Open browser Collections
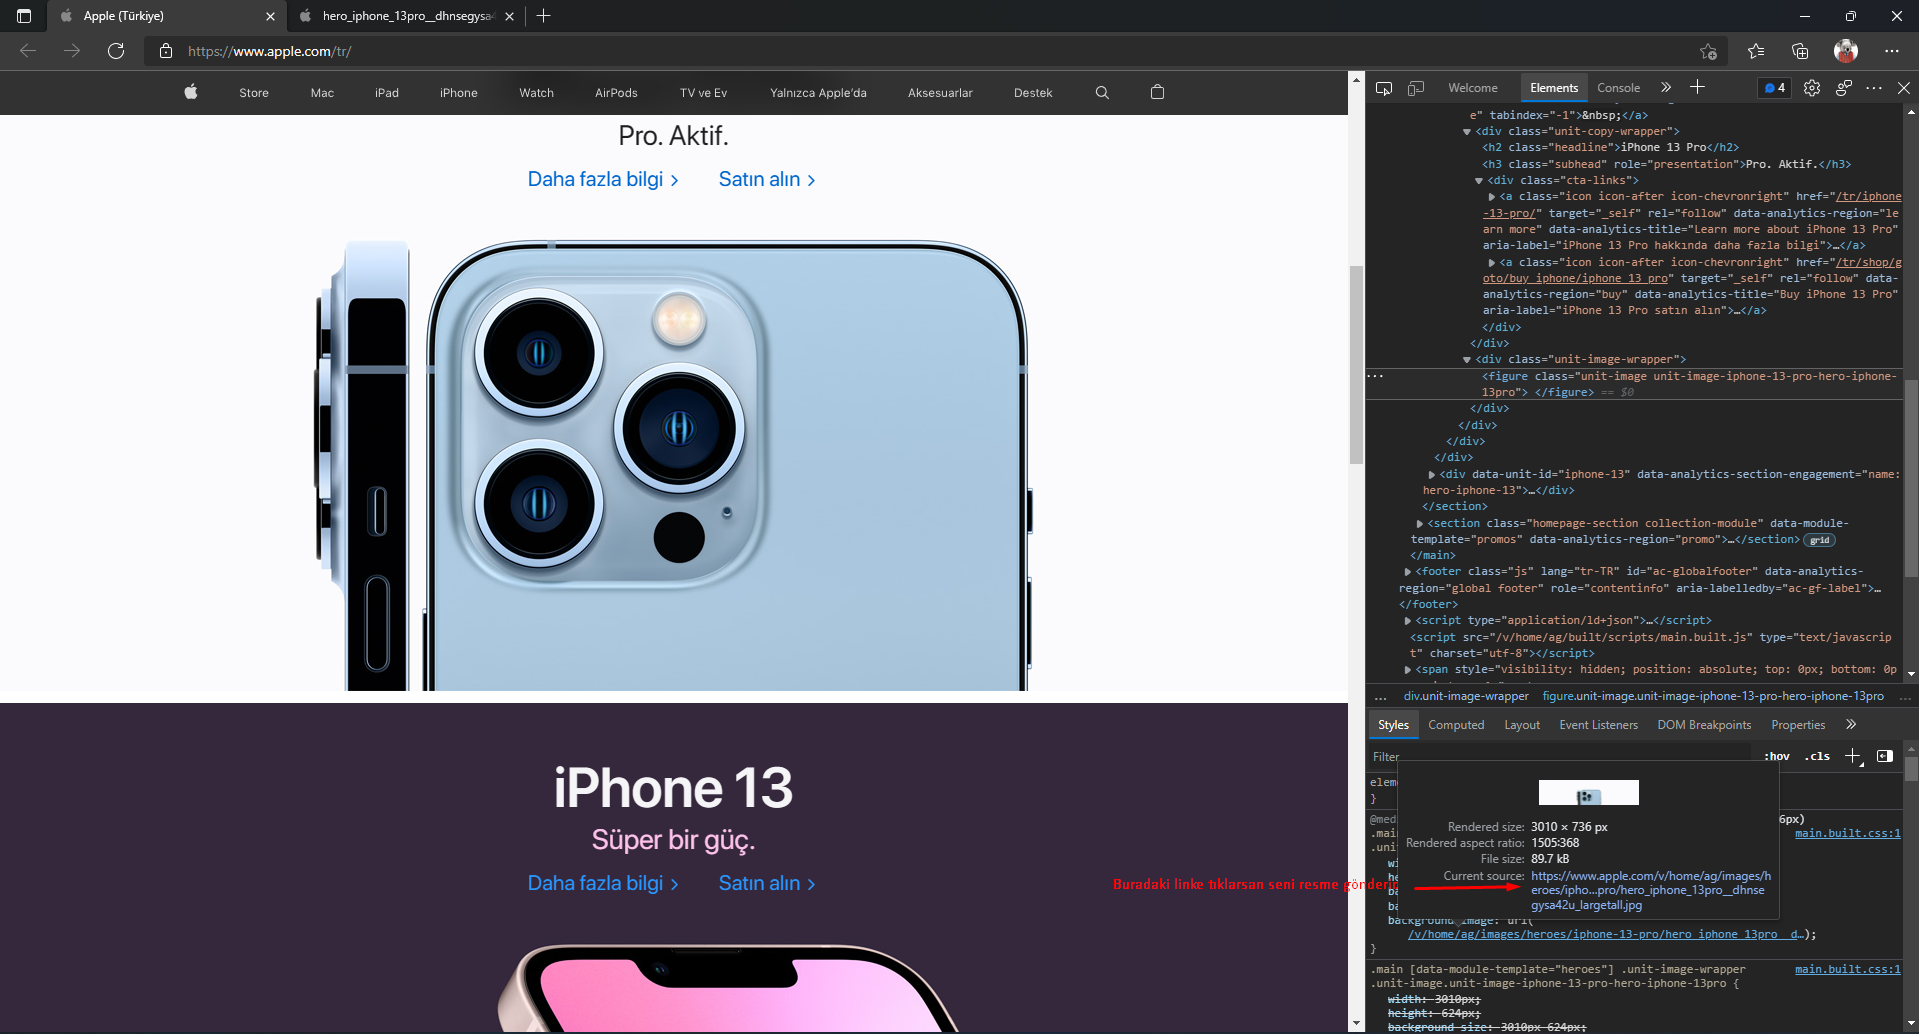The width and height of the screenshot is (1919, 1034). [x=1800, y=51]
